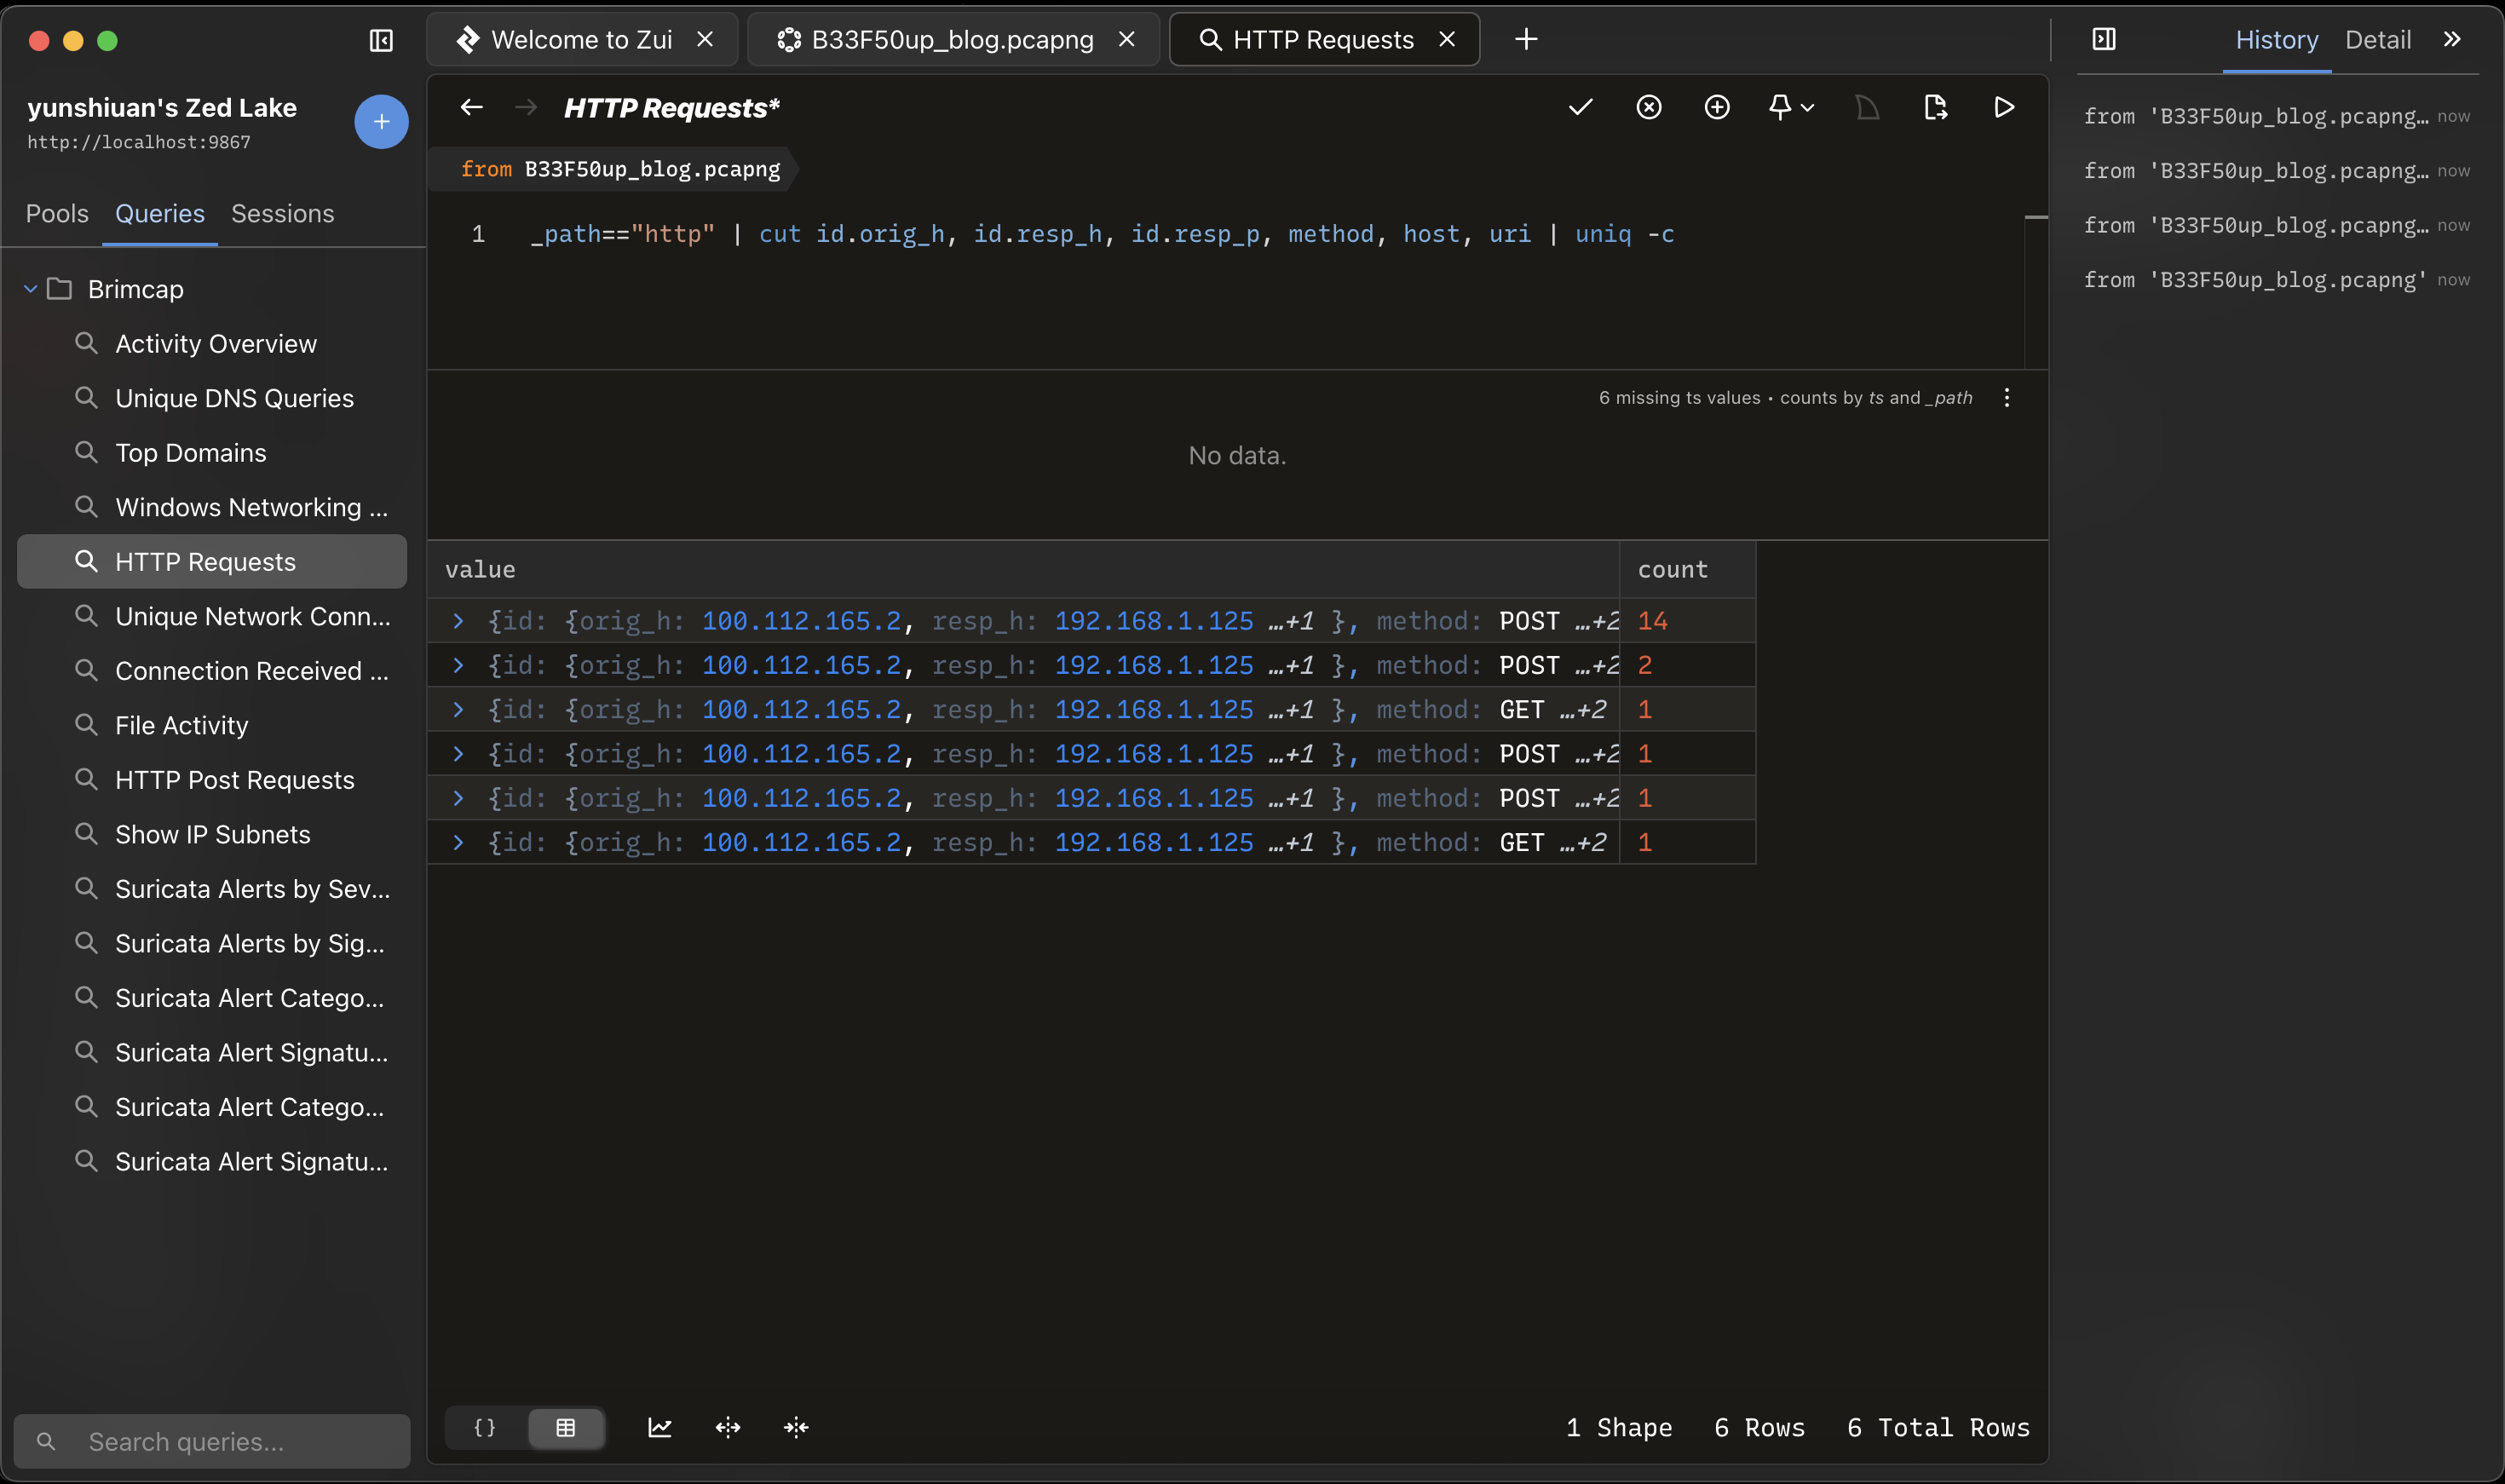Click the export results icon

(x=1935, y=107)
